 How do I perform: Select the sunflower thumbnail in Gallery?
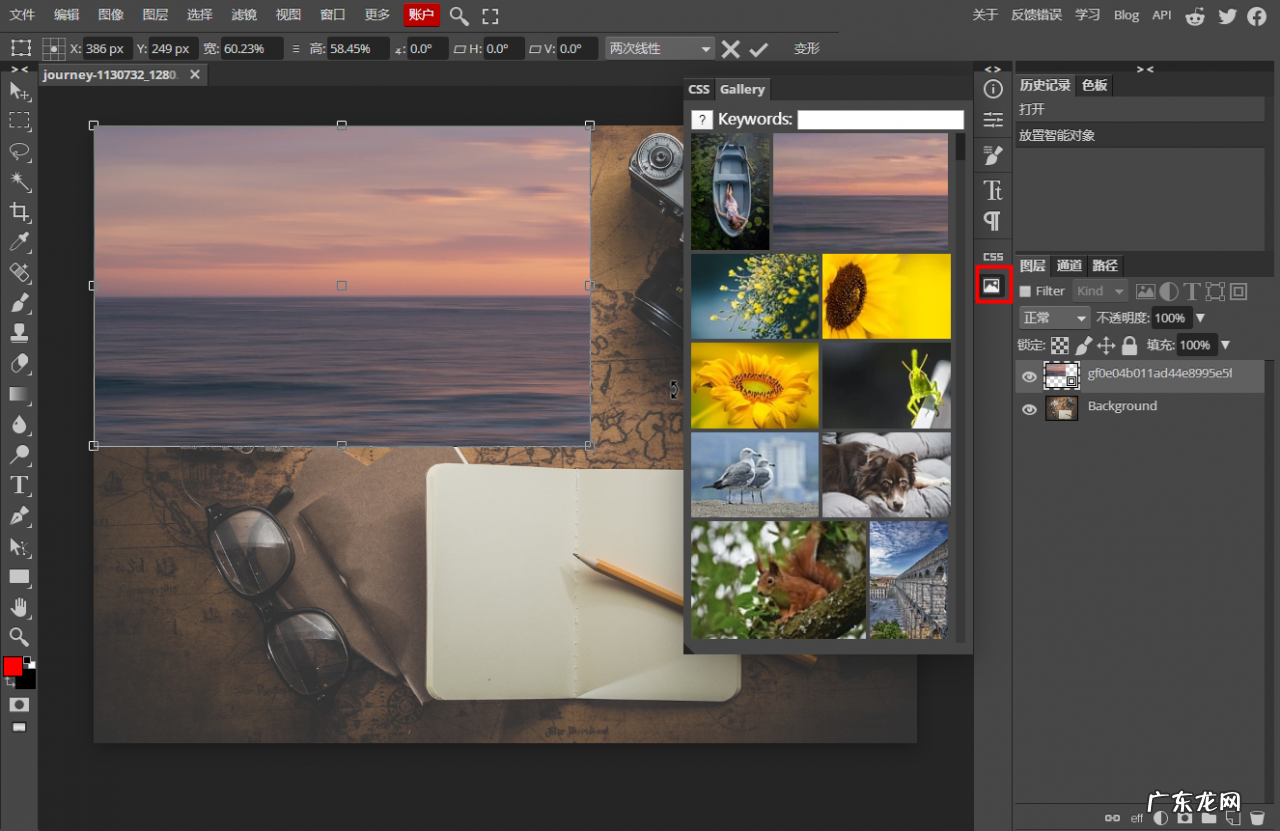pyautogui.click(x=886, y=296)
